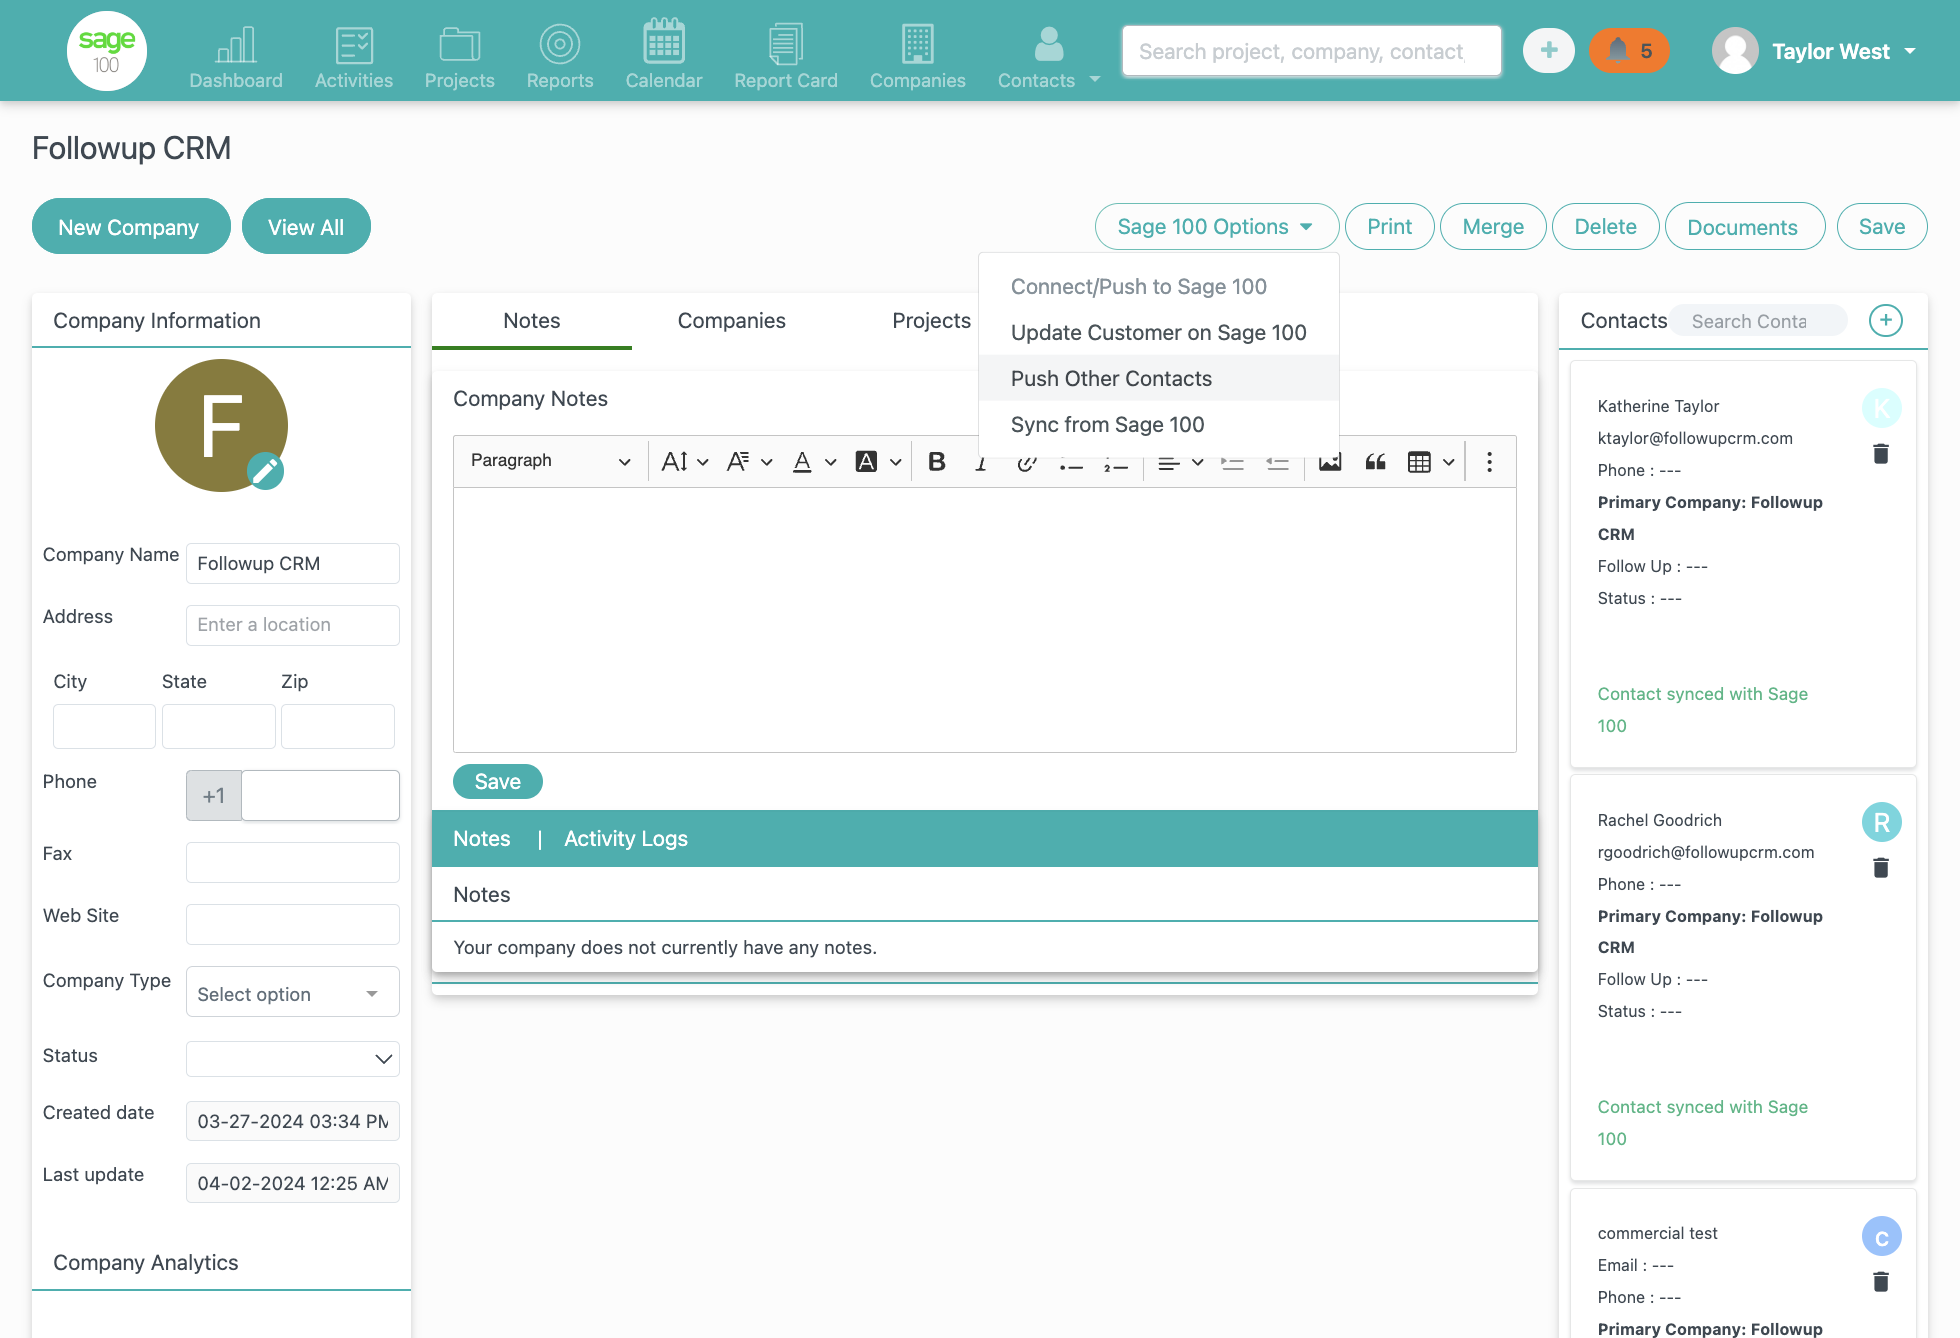Open the font size dropdown in editor

point(685,461)
